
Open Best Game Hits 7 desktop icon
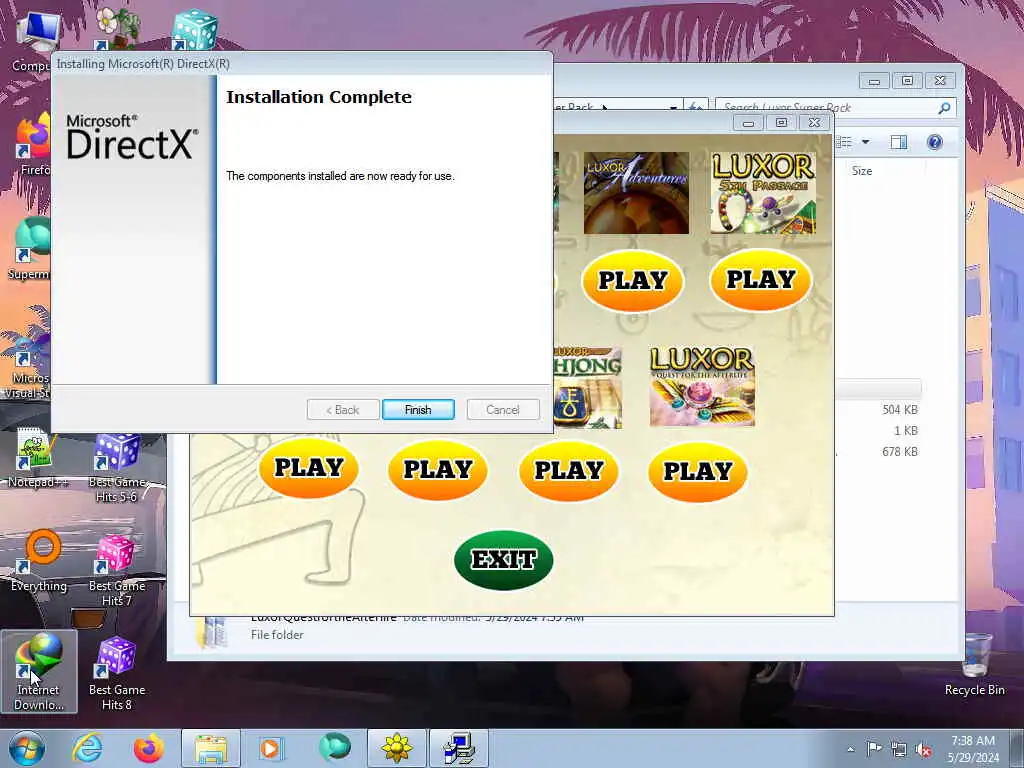(117, 569)
